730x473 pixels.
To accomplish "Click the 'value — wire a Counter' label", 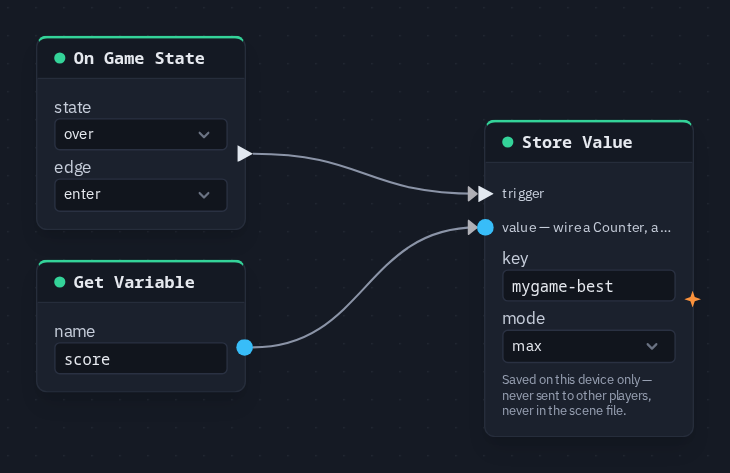I will tap(586, 228).
